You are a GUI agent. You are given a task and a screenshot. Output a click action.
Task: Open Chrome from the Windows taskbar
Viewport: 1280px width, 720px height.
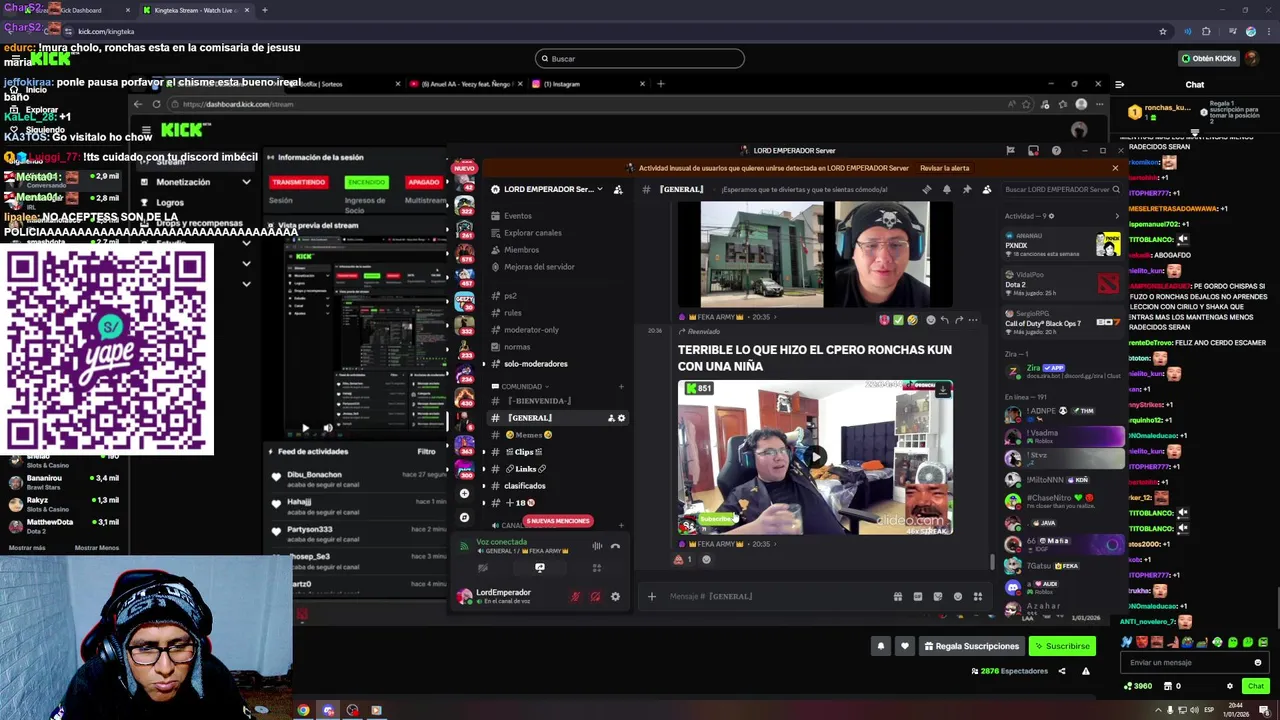(x=303, y=711)
